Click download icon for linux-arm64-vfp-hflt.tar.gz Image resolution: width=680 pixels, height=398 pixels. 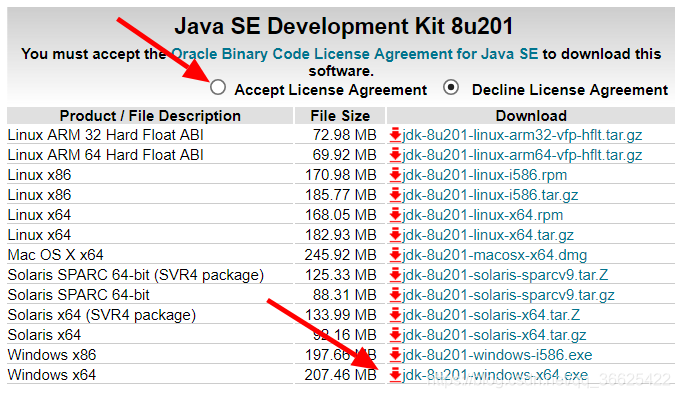tap(395, 155)
